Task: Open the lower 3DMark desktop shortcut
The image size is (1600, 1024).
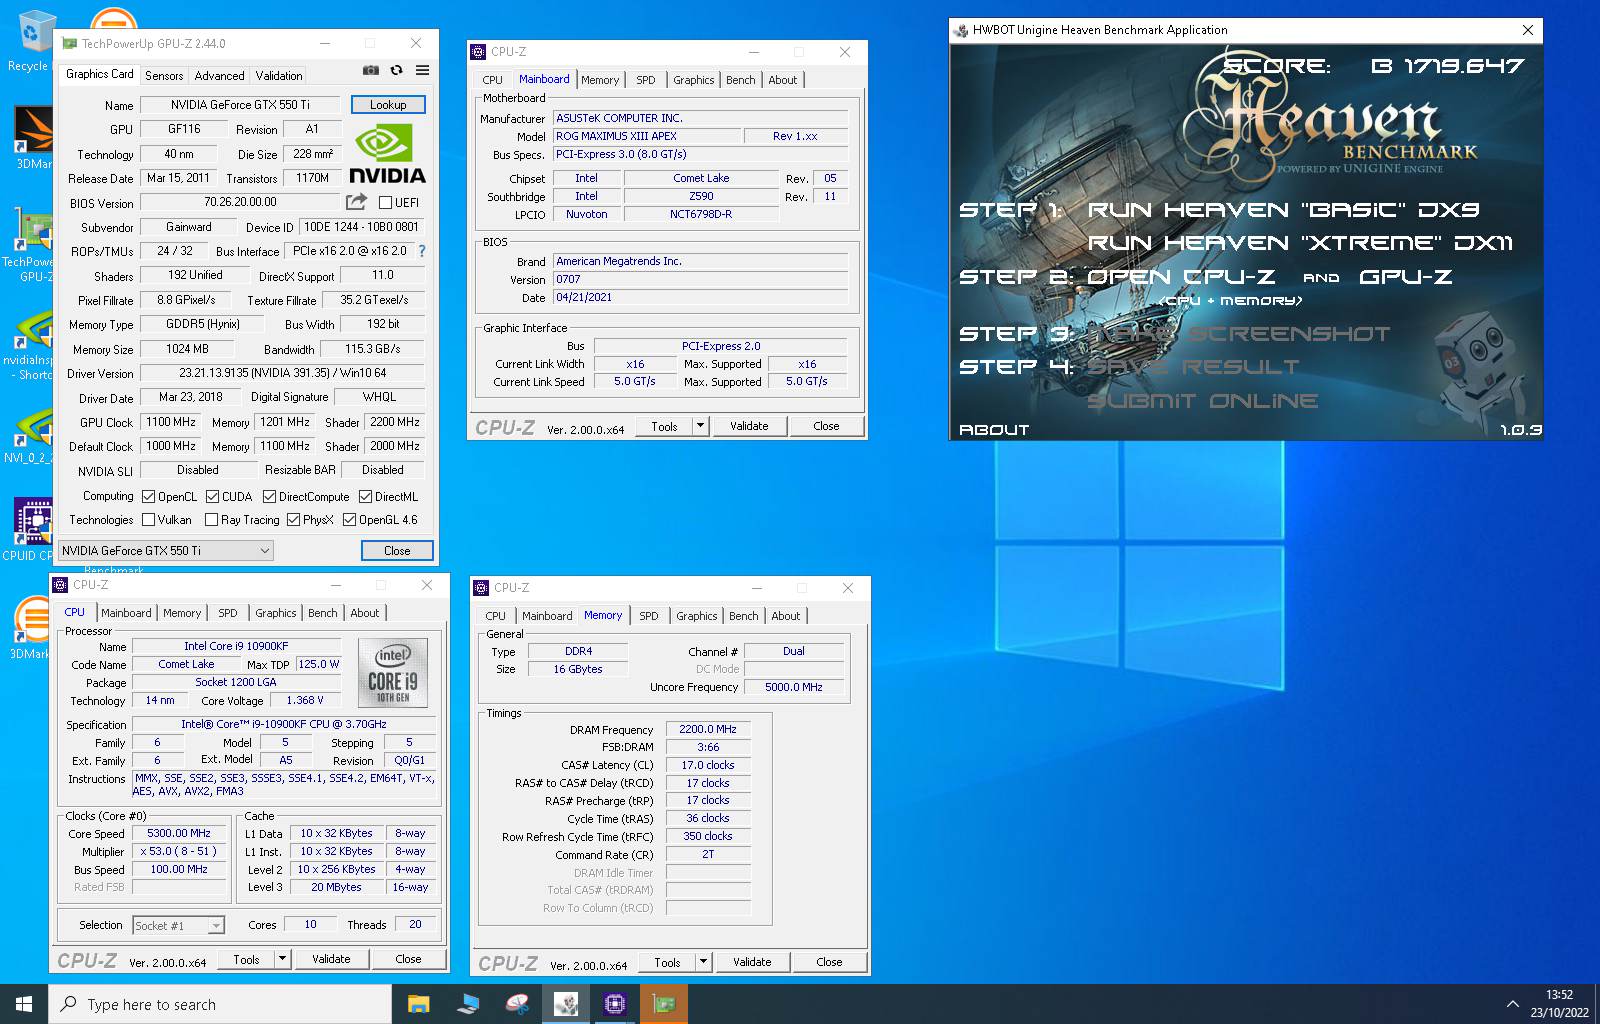Action: (x=30, y=627)
